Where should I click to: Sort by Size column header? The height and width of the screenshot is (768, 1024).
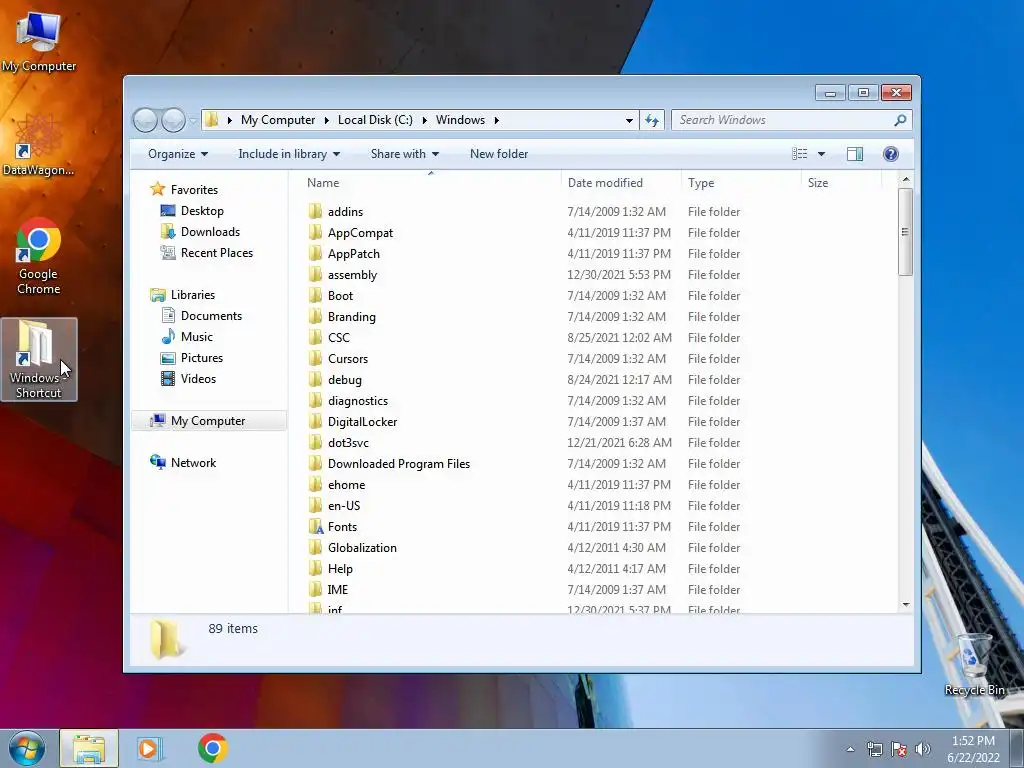pyautogui.click(x=841, y=183)
